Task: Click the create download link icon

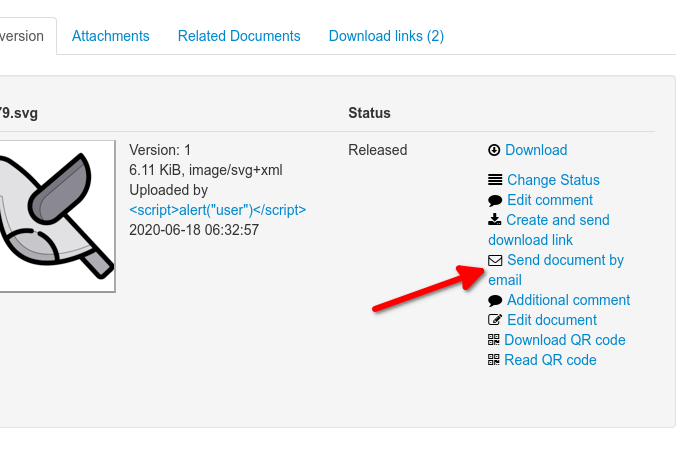Action: 494,220
